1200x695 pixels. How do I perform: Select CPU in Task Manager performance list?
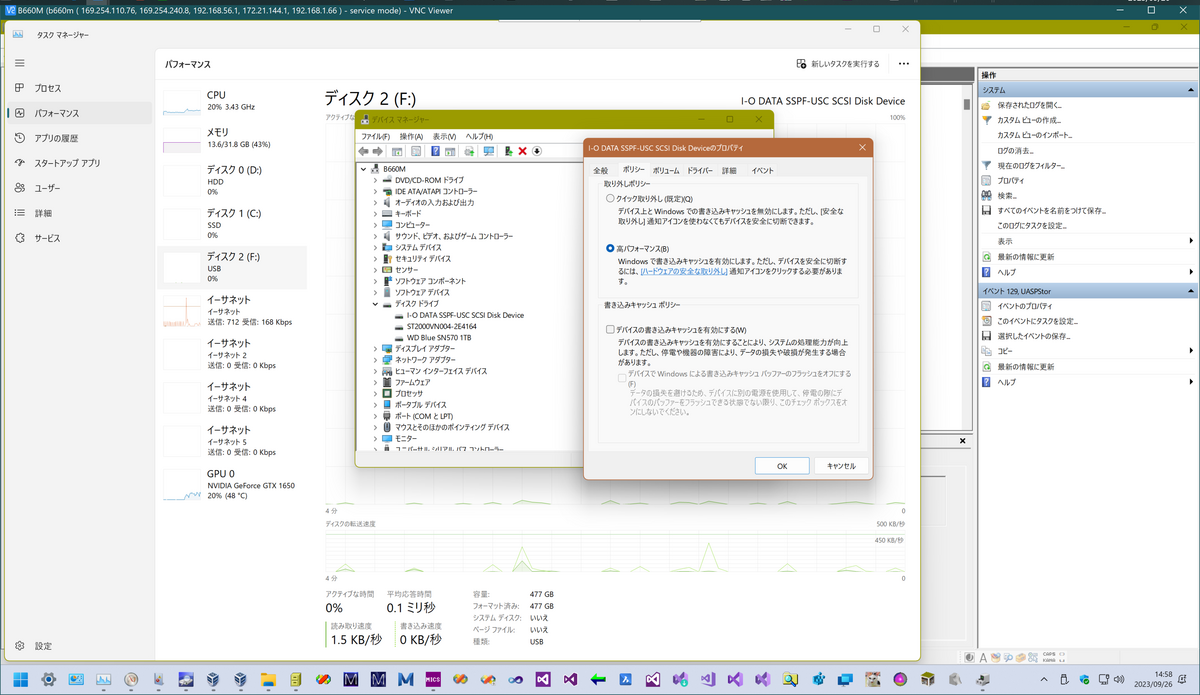(x=233, y=101)
